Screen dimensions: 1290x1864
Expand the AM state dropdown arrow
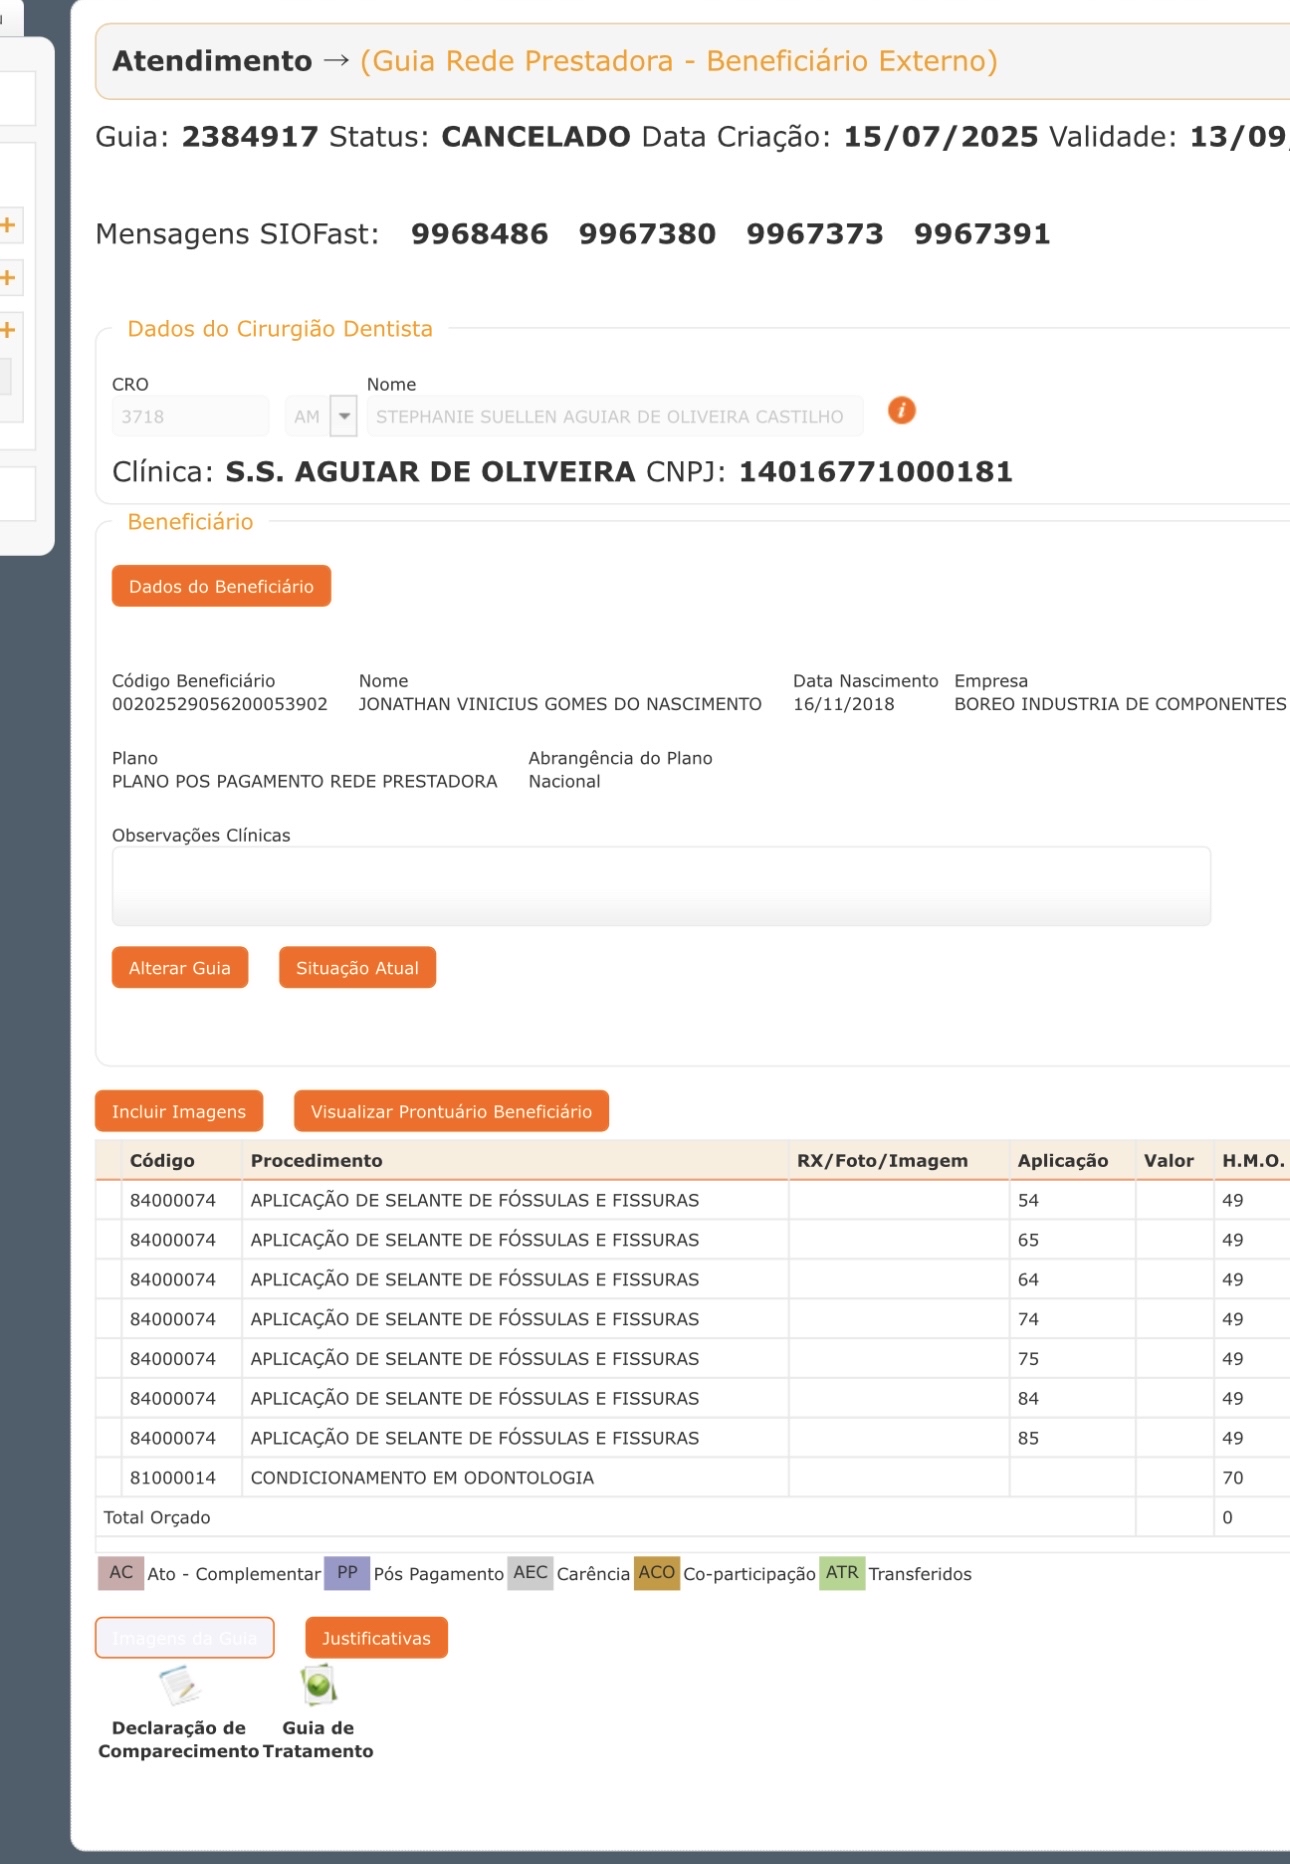click(x=343, y=416)
